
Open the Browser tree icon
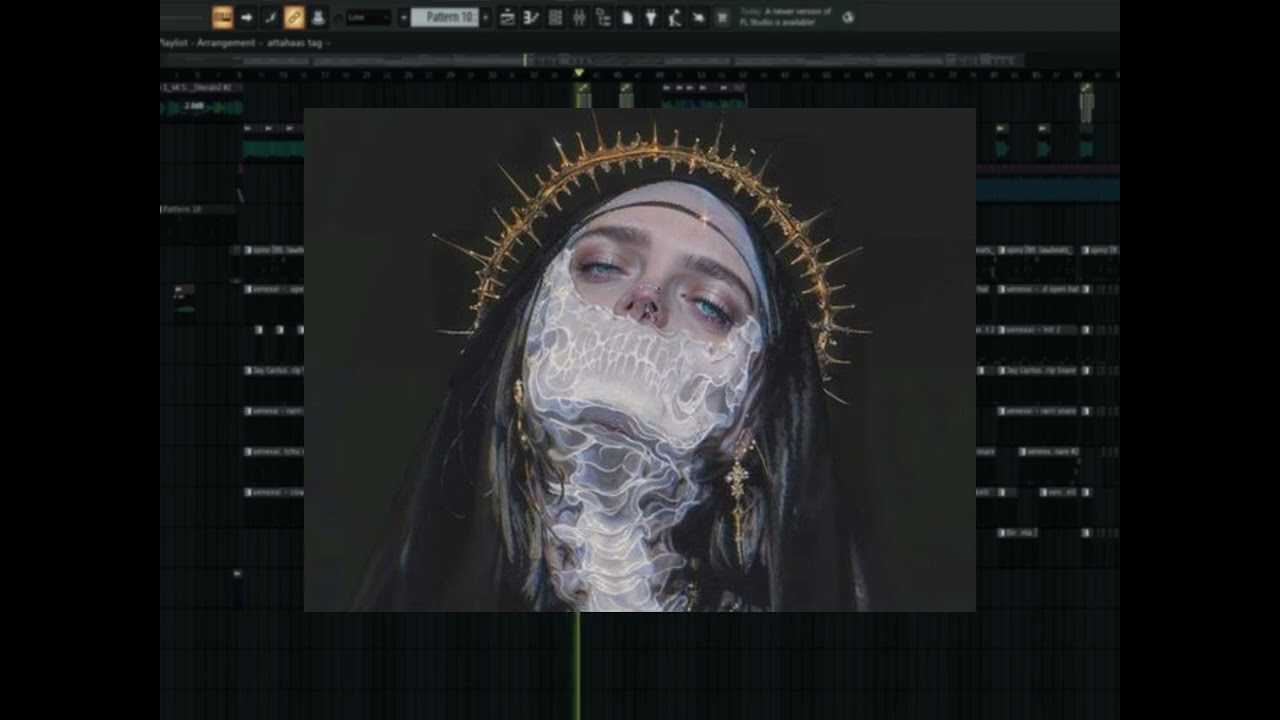[603, 17]
